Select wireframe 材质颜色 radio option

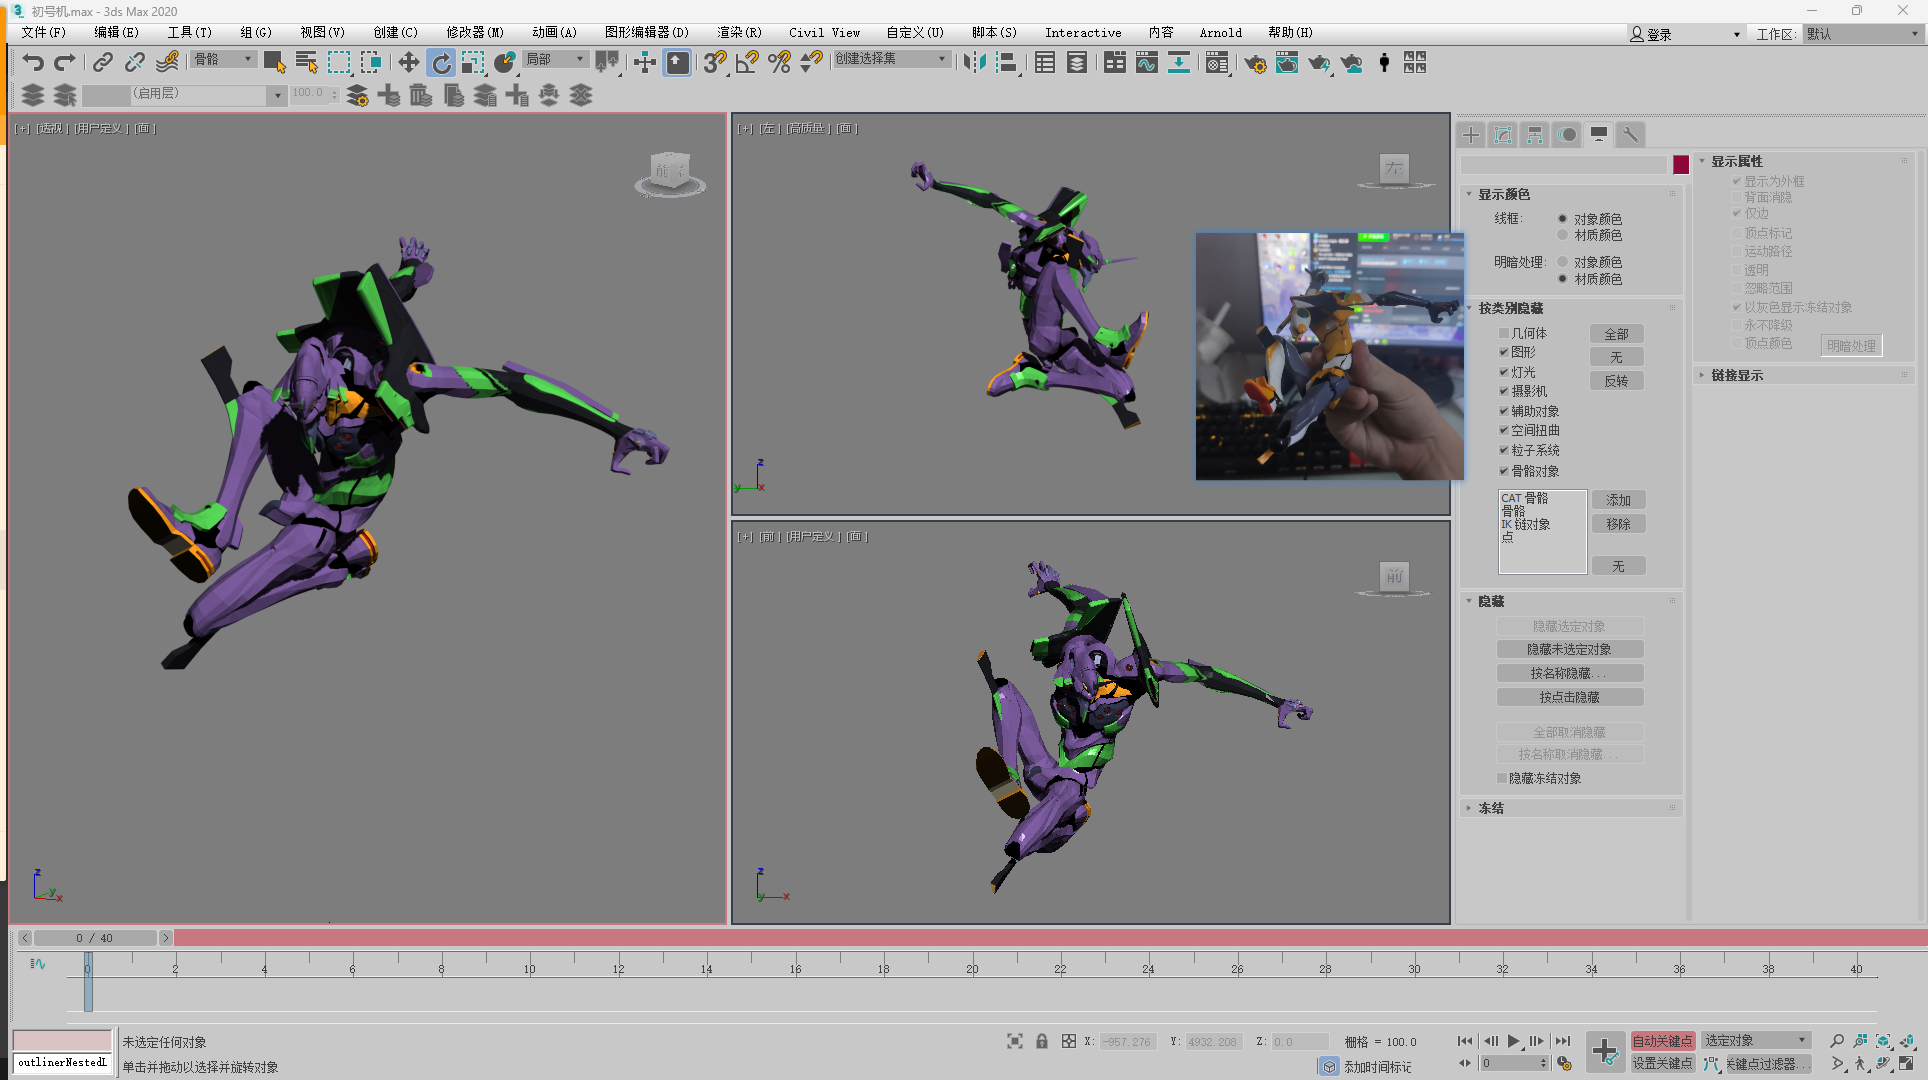1562,235
